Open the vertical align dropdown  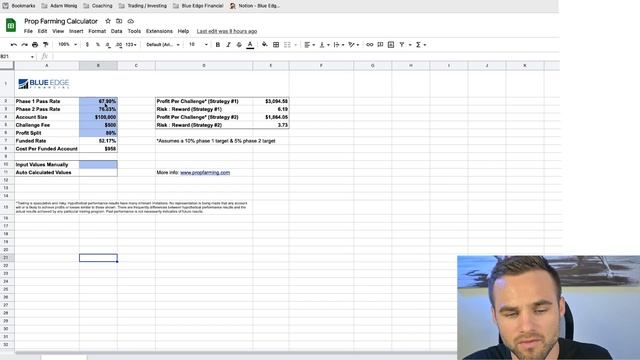tap(324, 44)
